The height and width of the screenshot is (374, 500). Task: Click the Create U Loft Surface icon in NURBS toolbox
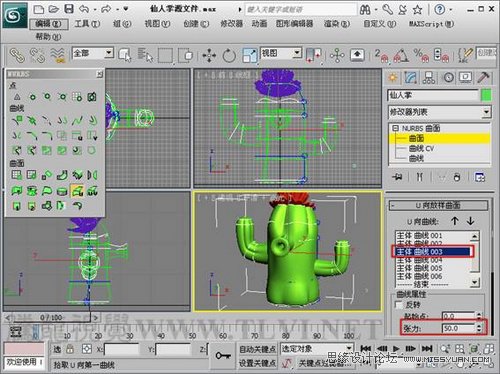(77, 191)
